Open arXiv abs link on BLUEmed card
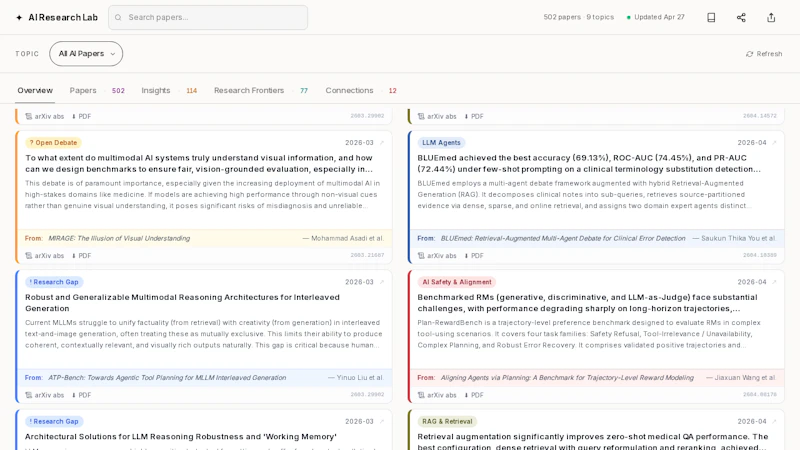This screenshot has width=800, height=450. point(437,256)
